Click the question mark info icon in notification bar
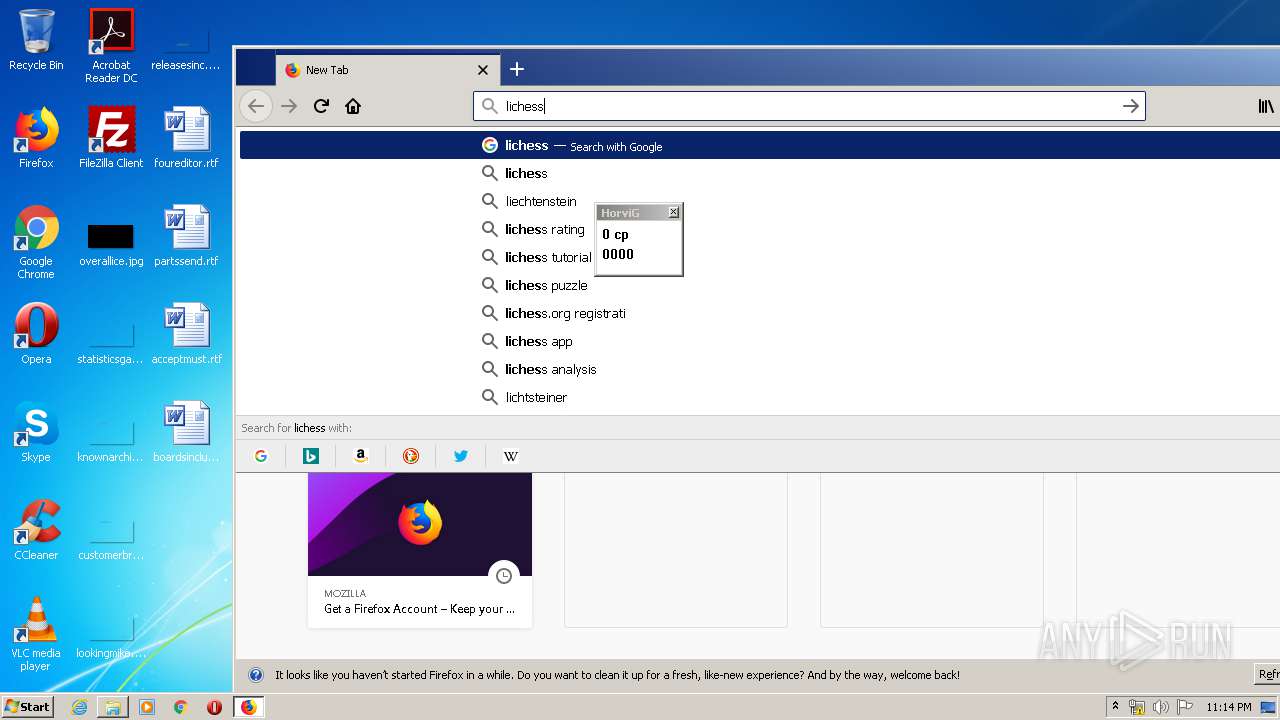The image size is (1280, 720). tap(256, 675)
